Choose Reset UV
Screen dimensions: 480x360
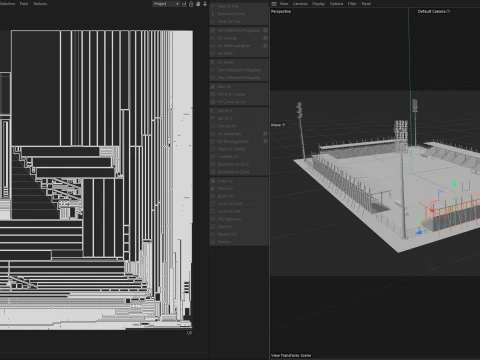point(239,196)
